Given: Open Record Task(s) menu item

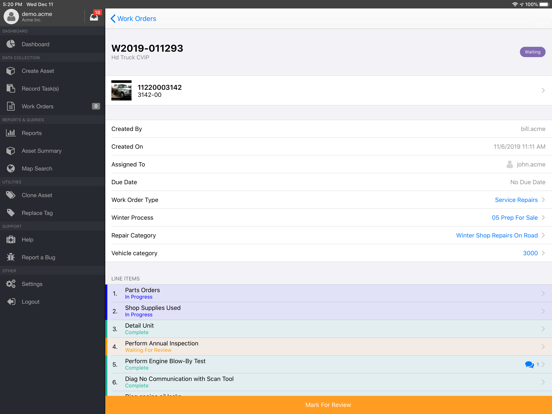Looking at the screenshot, I should coord(52,88).
